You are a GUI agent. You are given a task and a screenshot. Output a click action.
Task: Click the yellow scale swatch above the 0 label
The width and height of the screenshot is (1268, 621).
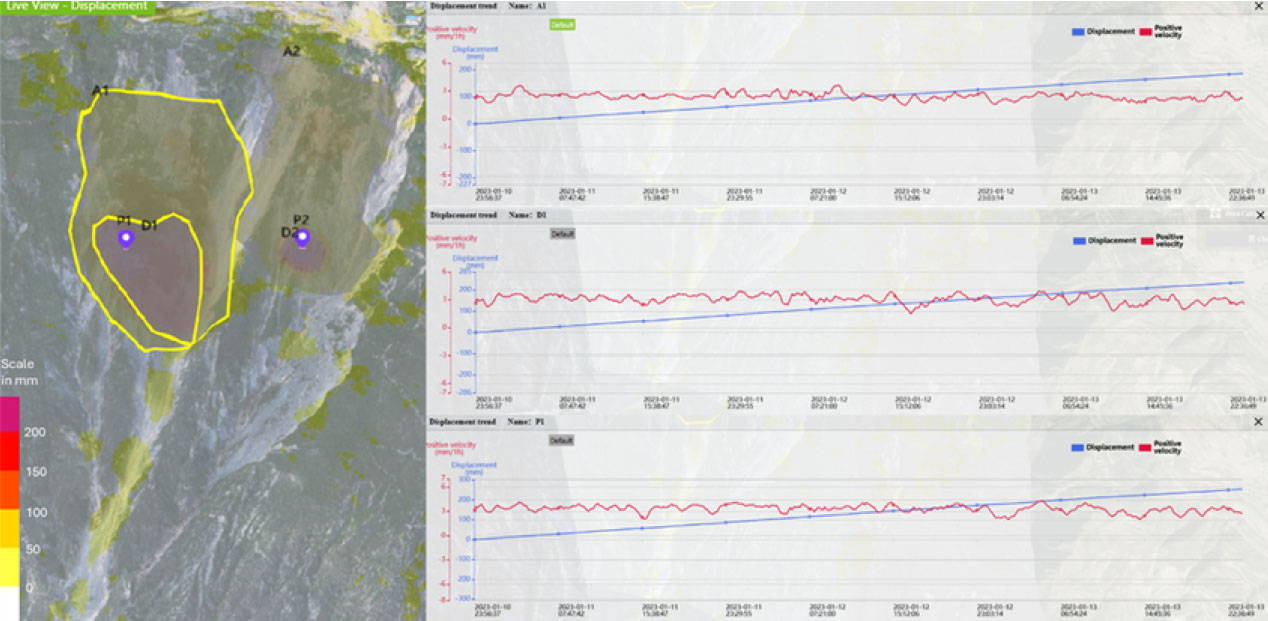coord(9,567)
